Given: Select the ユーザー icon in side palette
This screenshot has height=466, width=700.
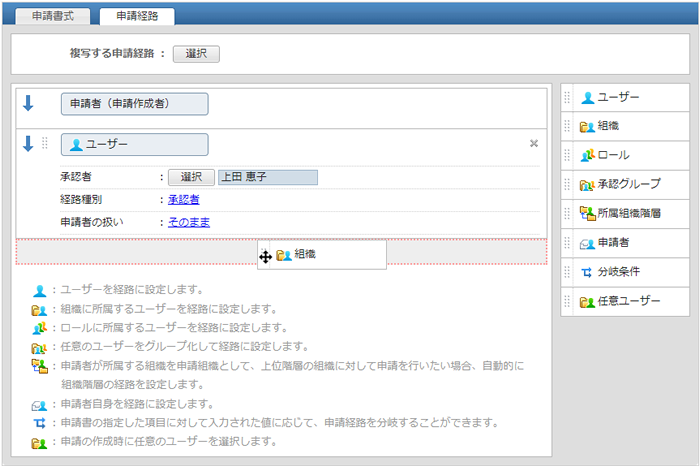Looking at the screenshot, I should pos(588,98).
